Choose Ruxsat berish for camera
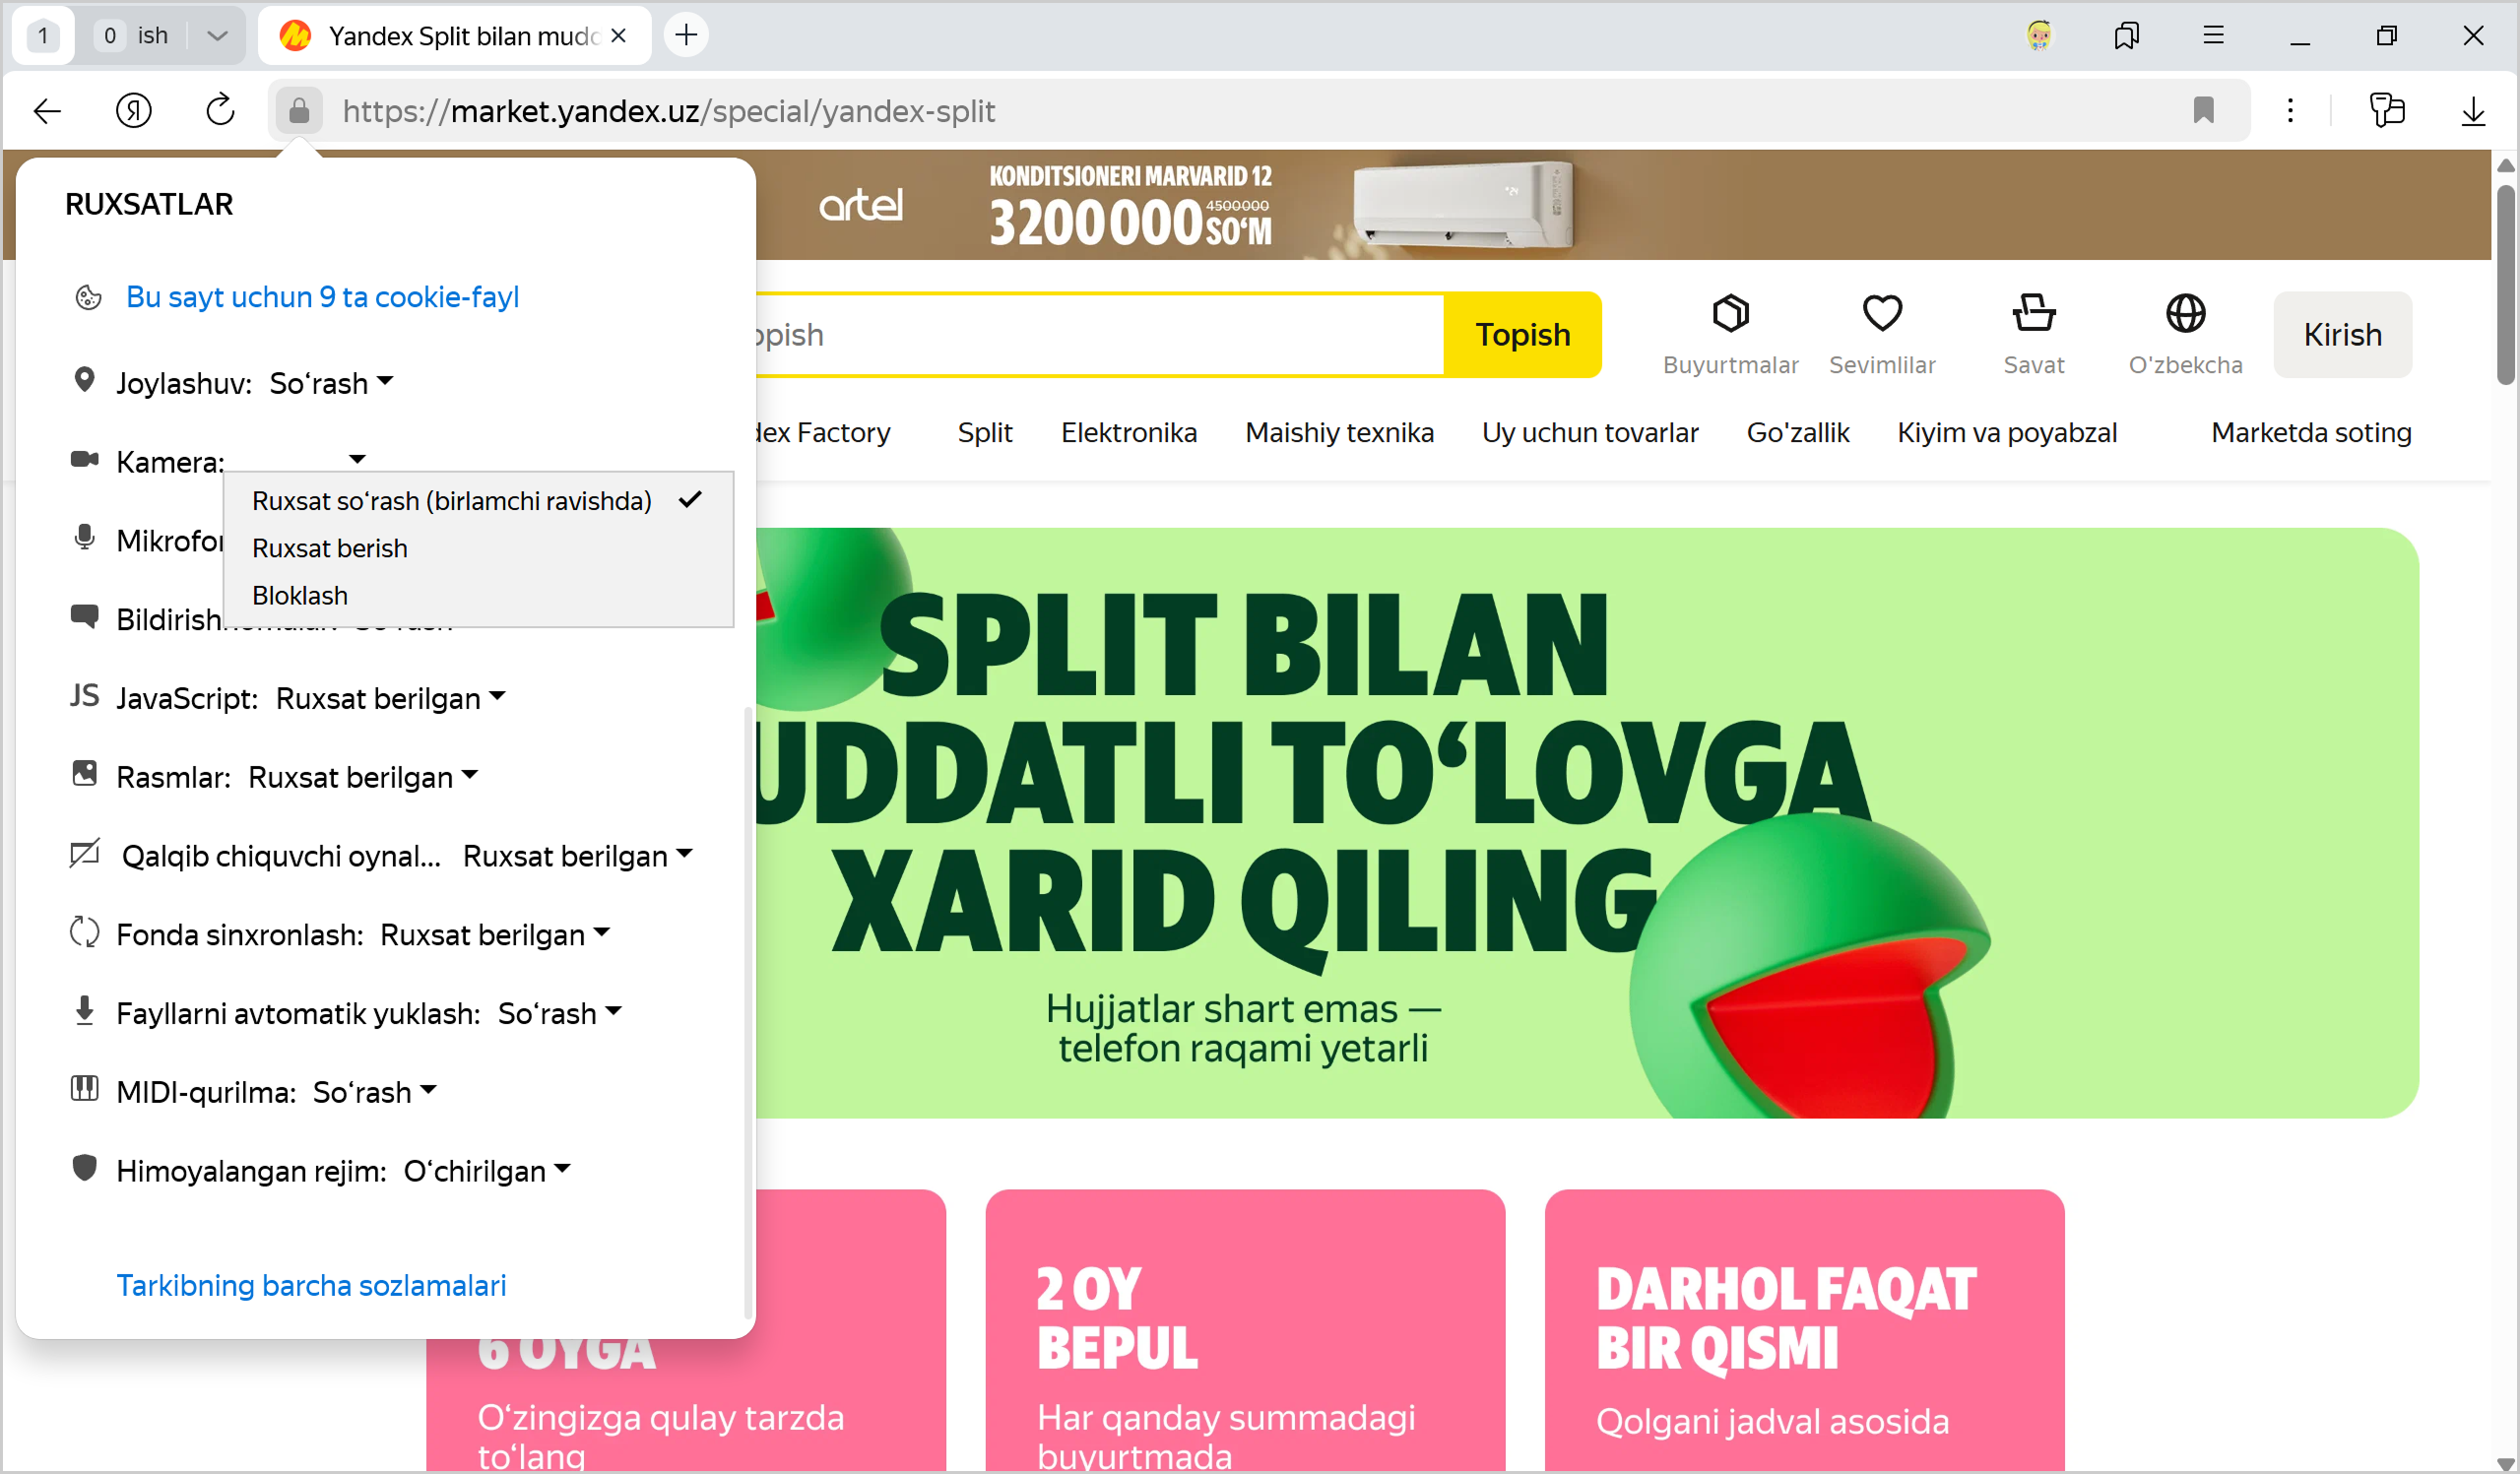Viewport: 2520px width, 1474px height. point(330,548)
